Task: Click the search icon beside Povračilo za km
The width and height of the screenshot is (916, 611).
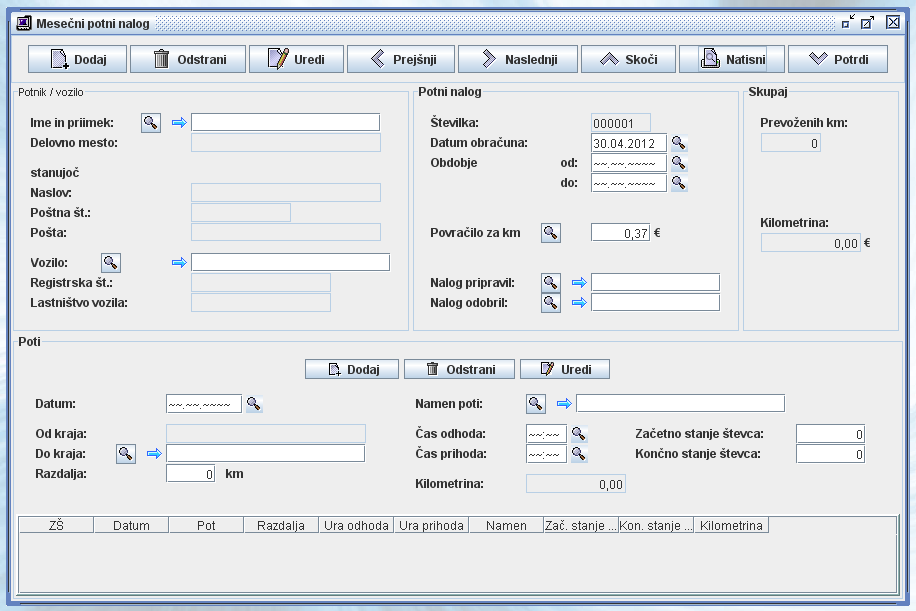Action: coord(551,232)
